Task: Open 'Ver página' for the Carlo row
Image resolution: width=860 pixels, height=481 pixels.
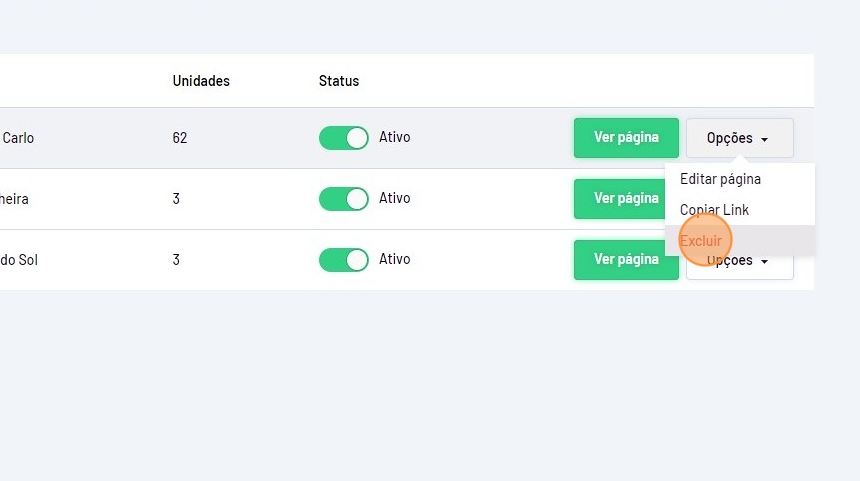Action: (x=626, y=138)
